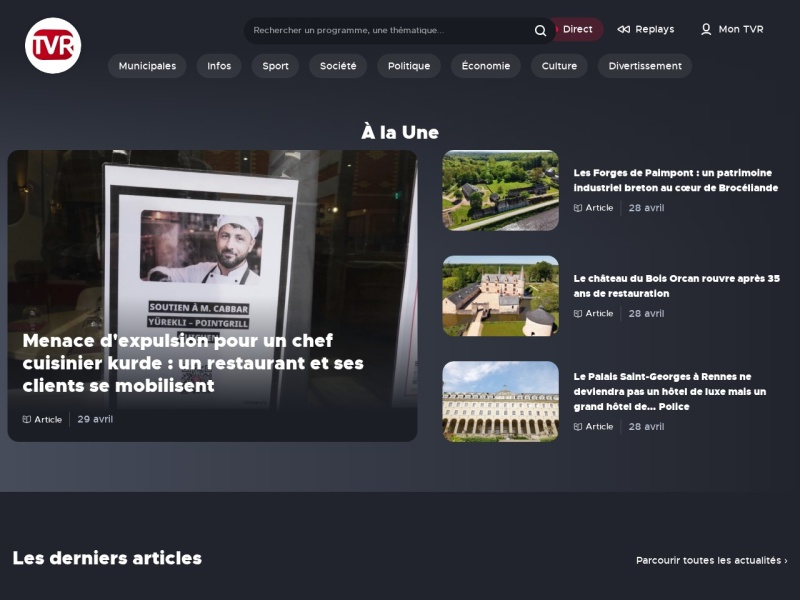Click 28 avril under Palais Saint-Georges
Screen dimensions: 800x600
(x=646, y=427)
